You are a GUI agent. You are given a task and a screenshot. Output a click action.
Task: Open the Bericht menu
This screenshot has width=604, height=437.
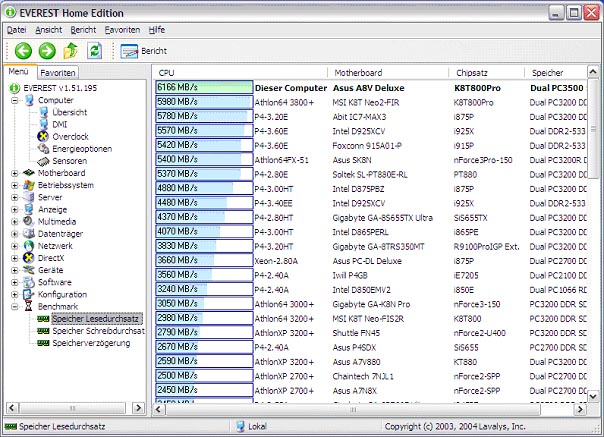tap(83, 30)
